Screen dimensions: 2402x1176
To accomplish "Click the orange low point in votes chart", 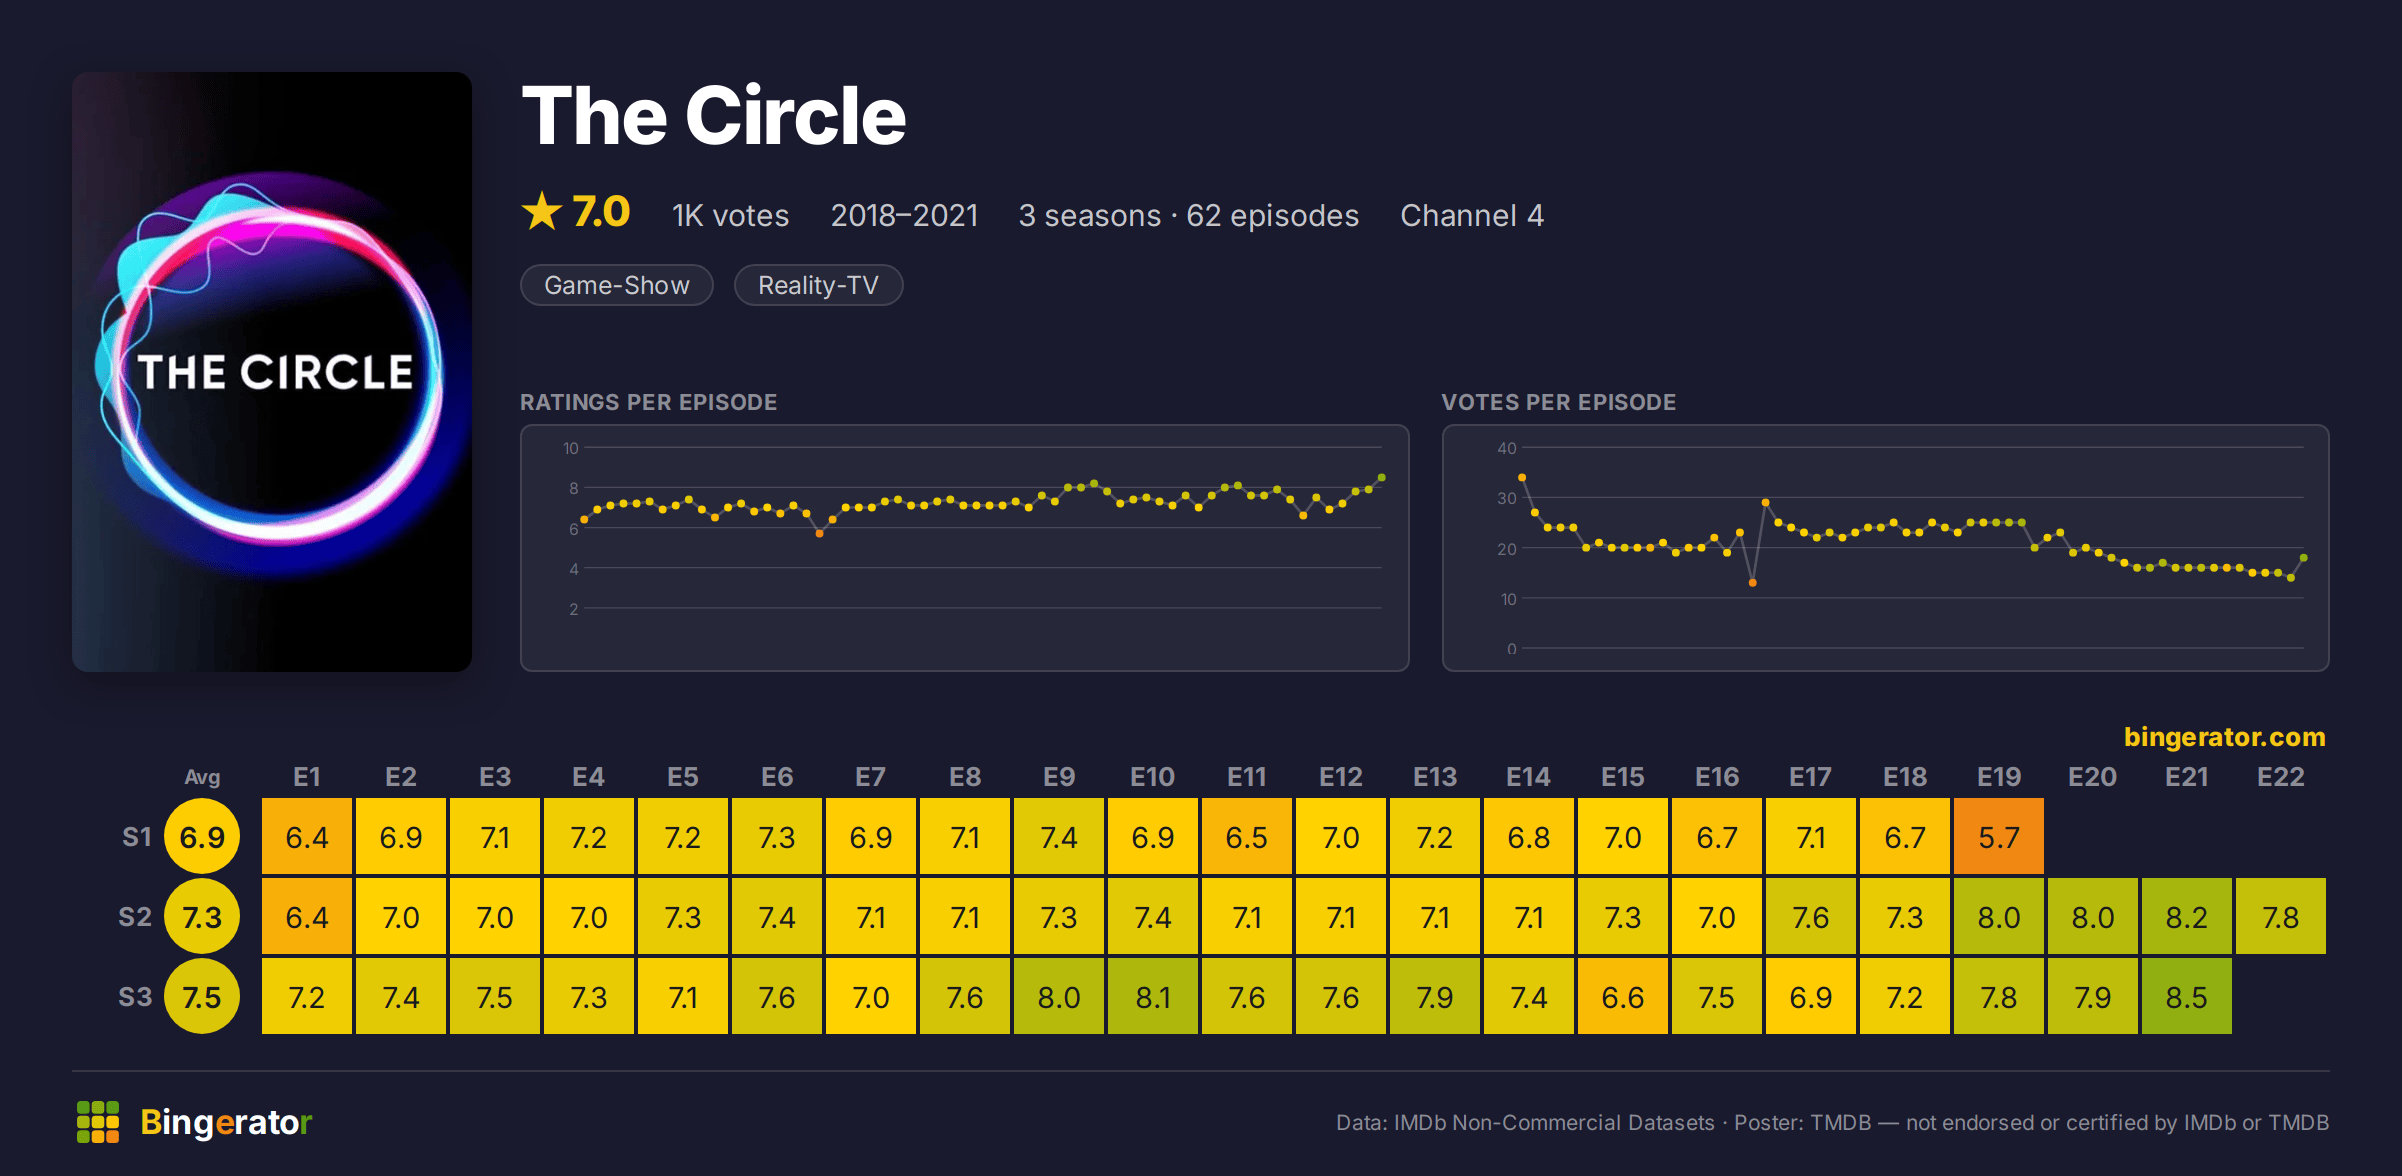I will [1753, 582].
